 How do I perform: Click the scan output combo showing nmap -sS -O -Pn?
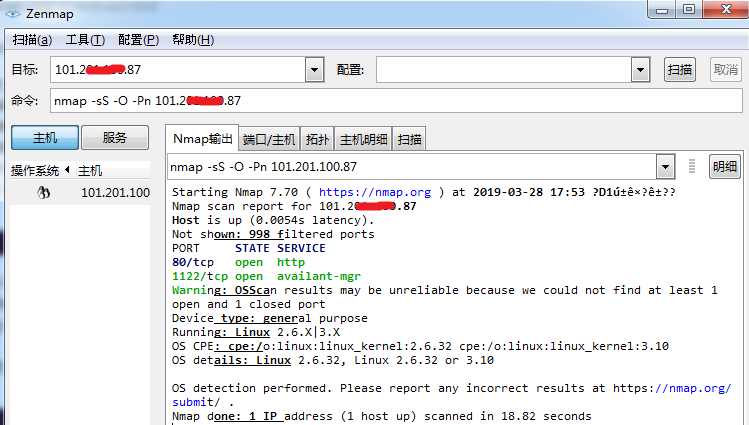click(412, 167)
